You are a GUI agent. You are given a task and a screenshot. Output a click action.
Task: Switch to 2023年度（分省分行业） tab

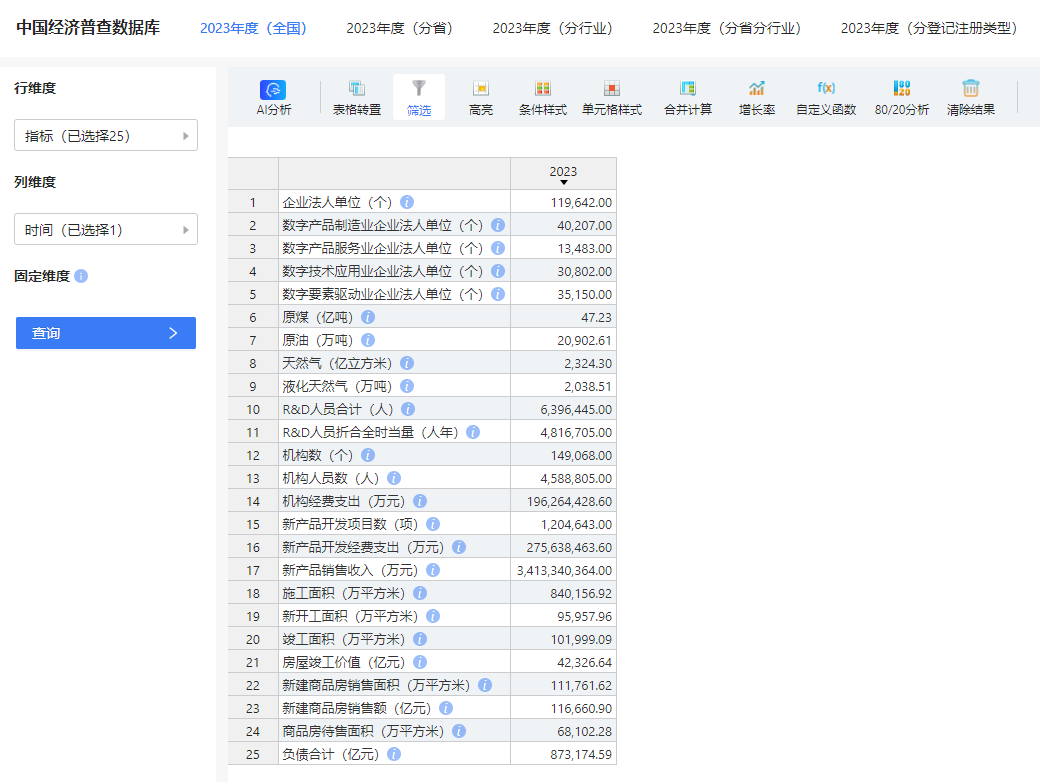(726, 28)
